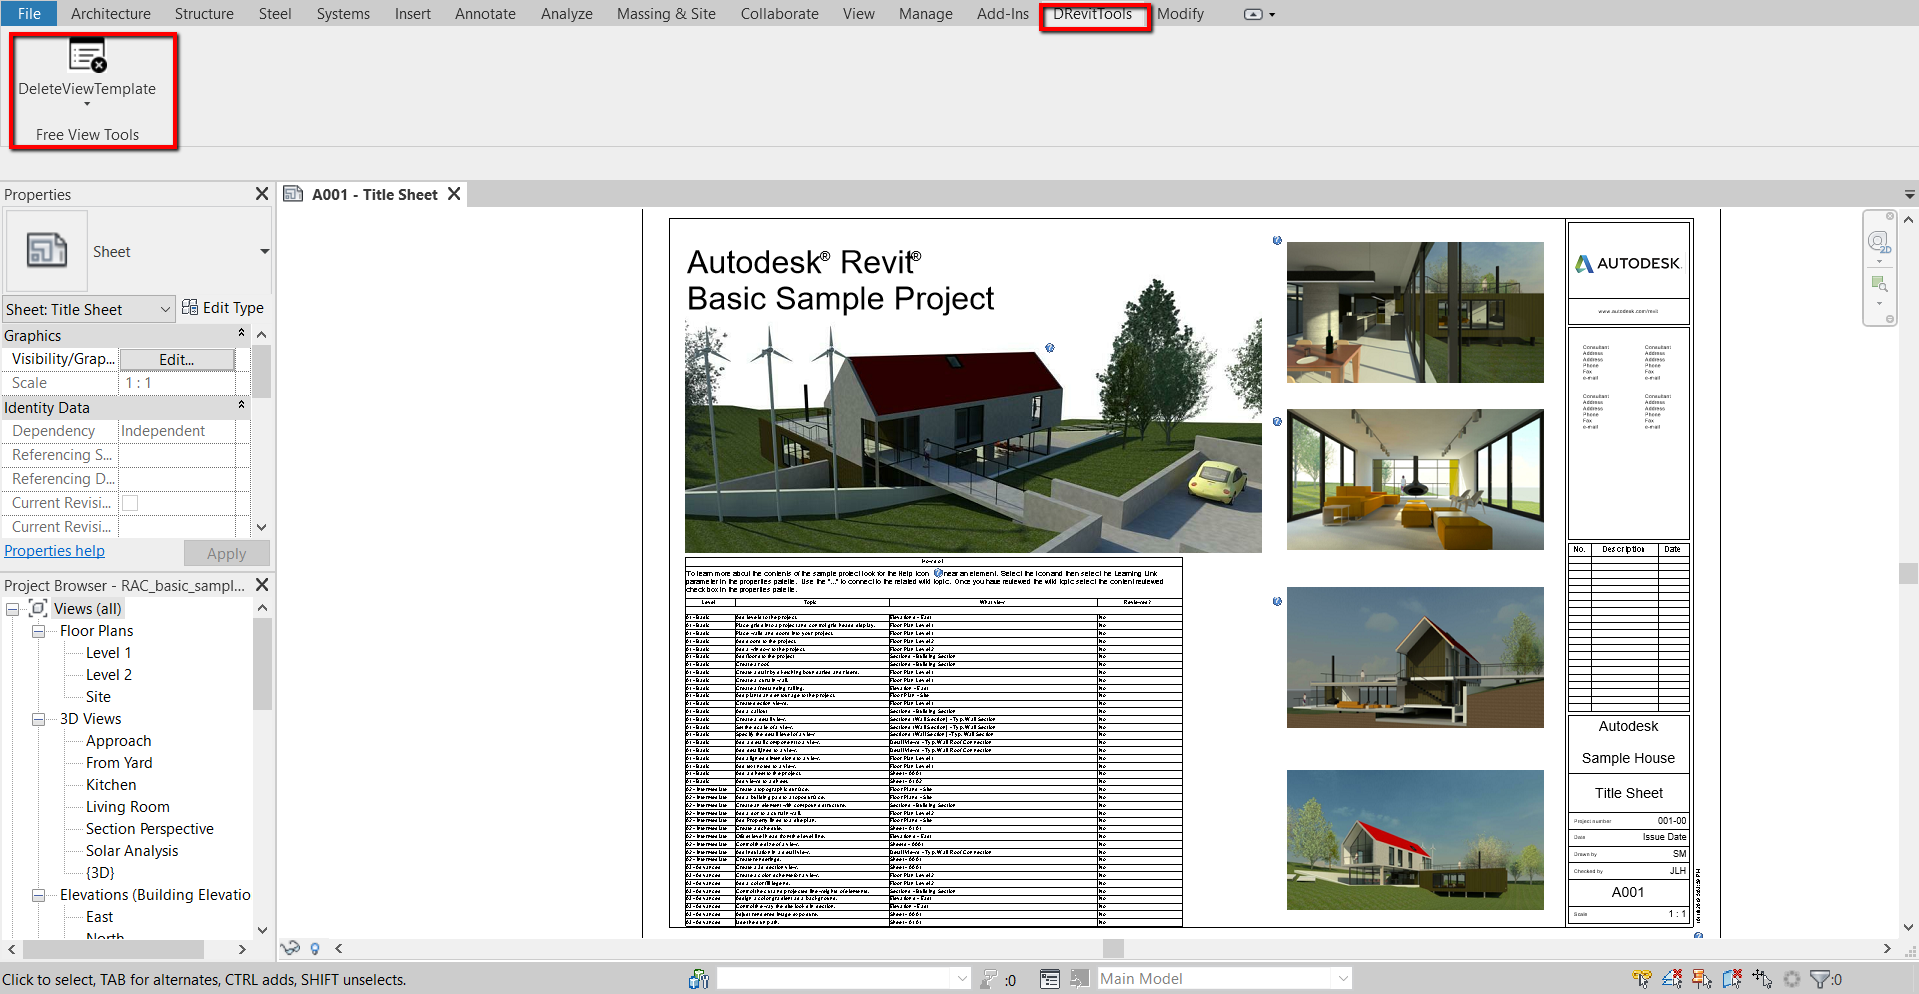Screen dimensions: 1919x994
Task: Close the Project Browser panel
Action: 262,584
